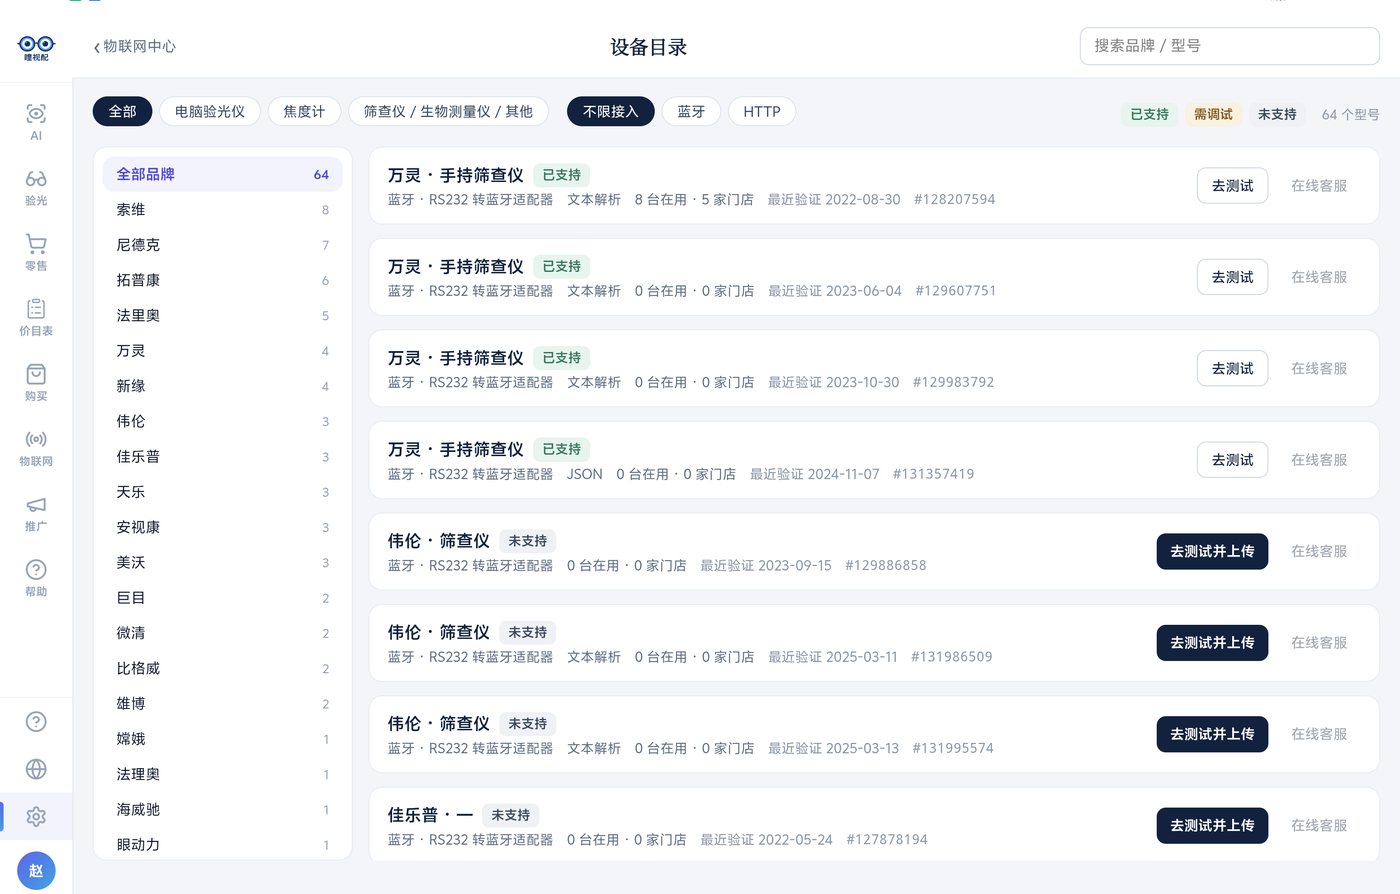Select 筛查仪 / 生物测量仪 / 其他 filter
1400x894 pixels.
tap(448, 111)
